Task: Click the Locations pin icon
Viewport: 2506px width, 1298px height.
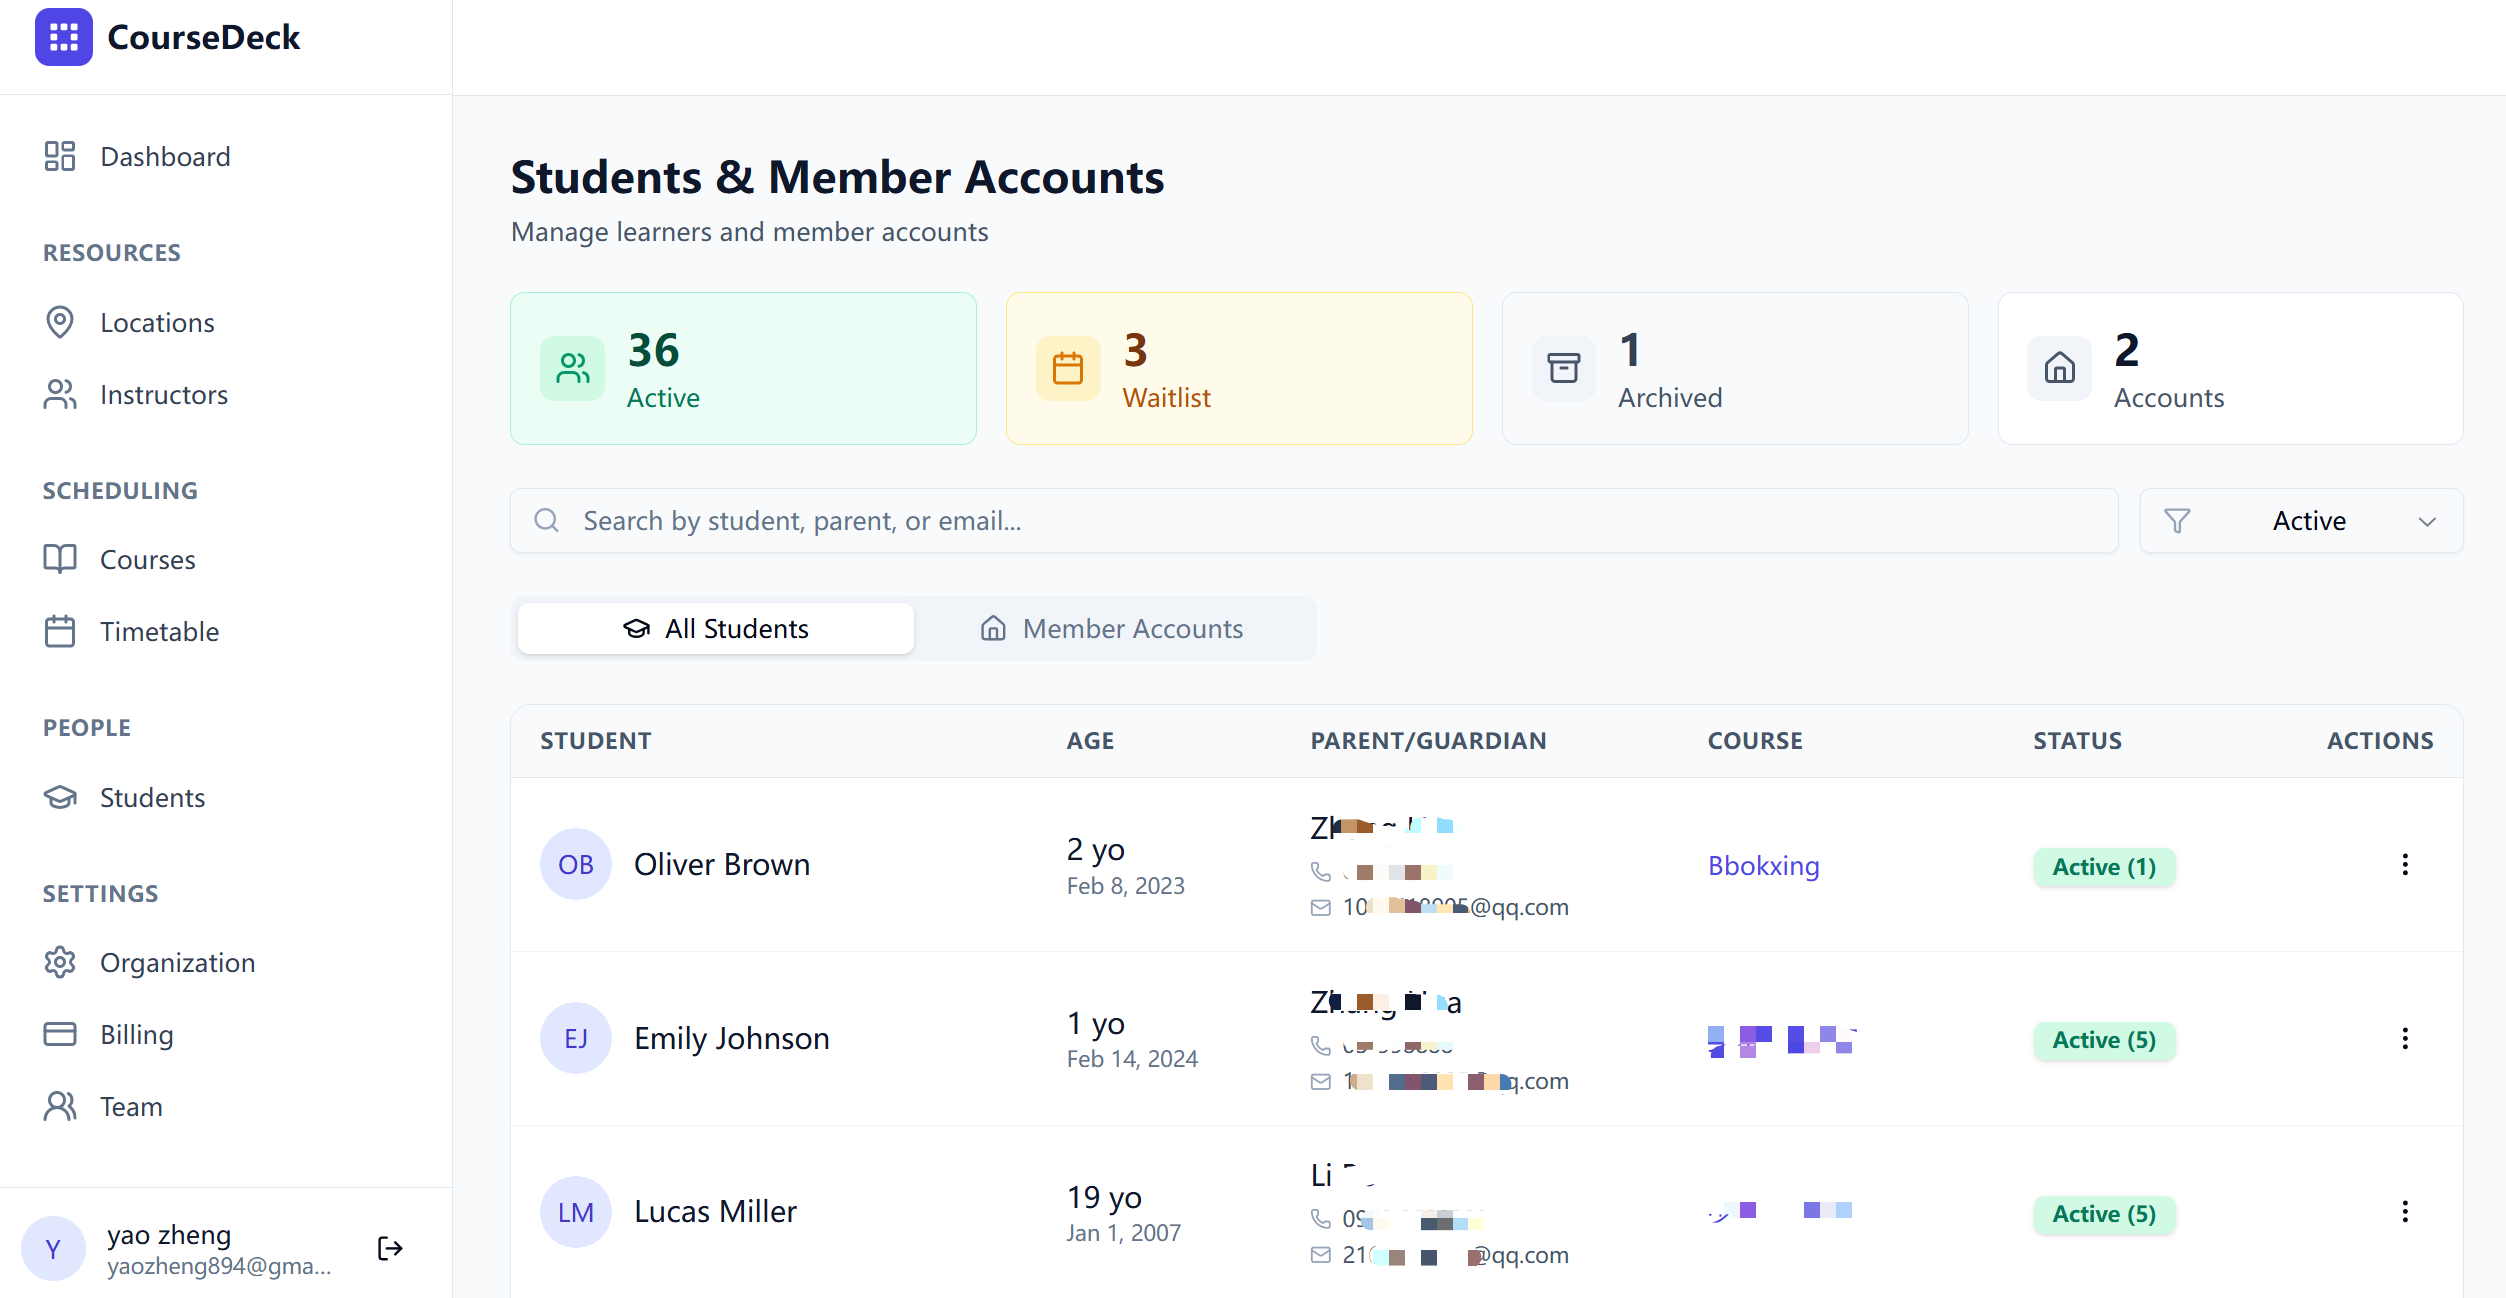Action: [x=60, y=323]
